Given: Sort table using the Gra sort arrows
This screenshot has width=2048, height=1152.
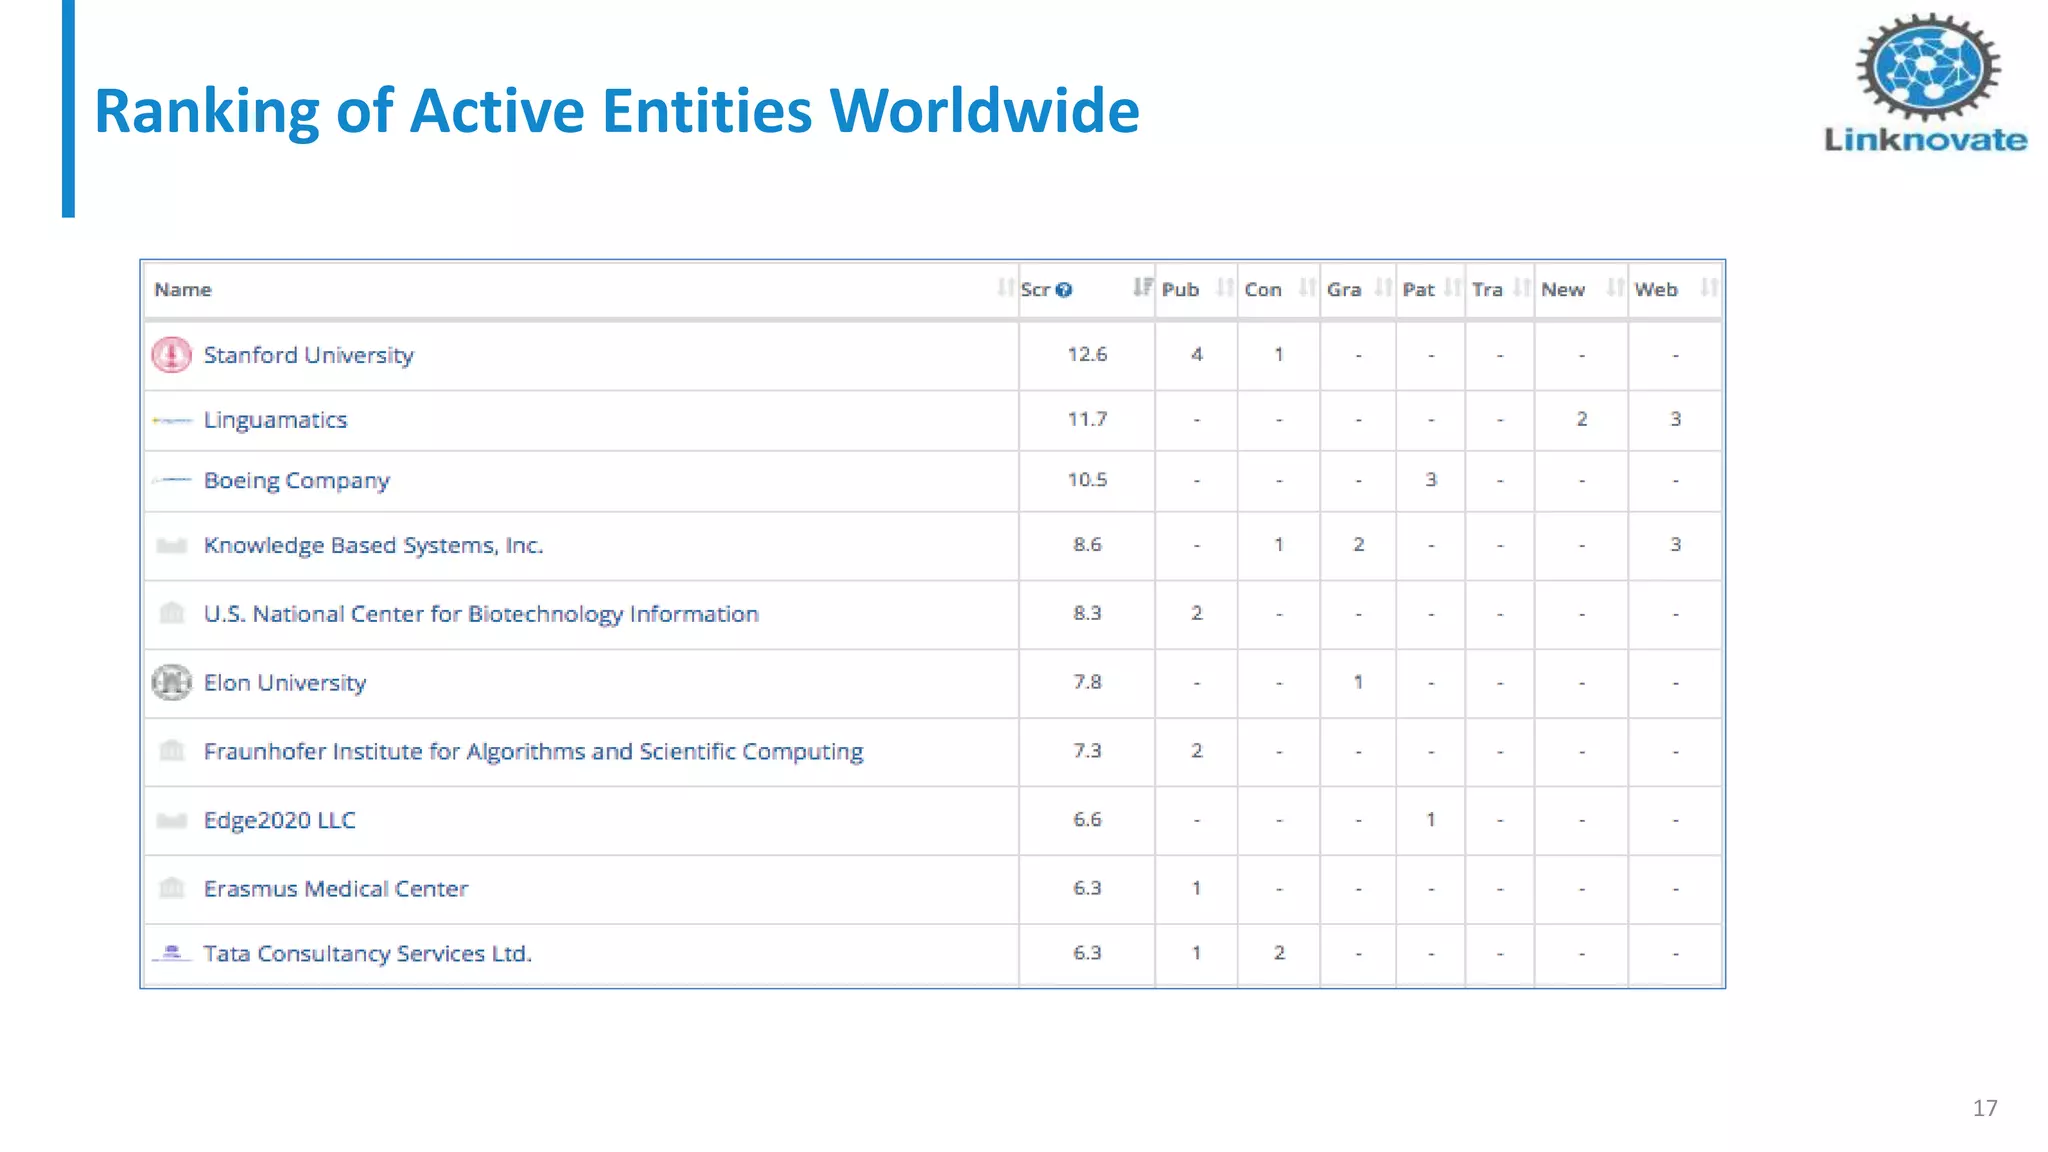Looking at the screenshot, I should (1383, 288).
